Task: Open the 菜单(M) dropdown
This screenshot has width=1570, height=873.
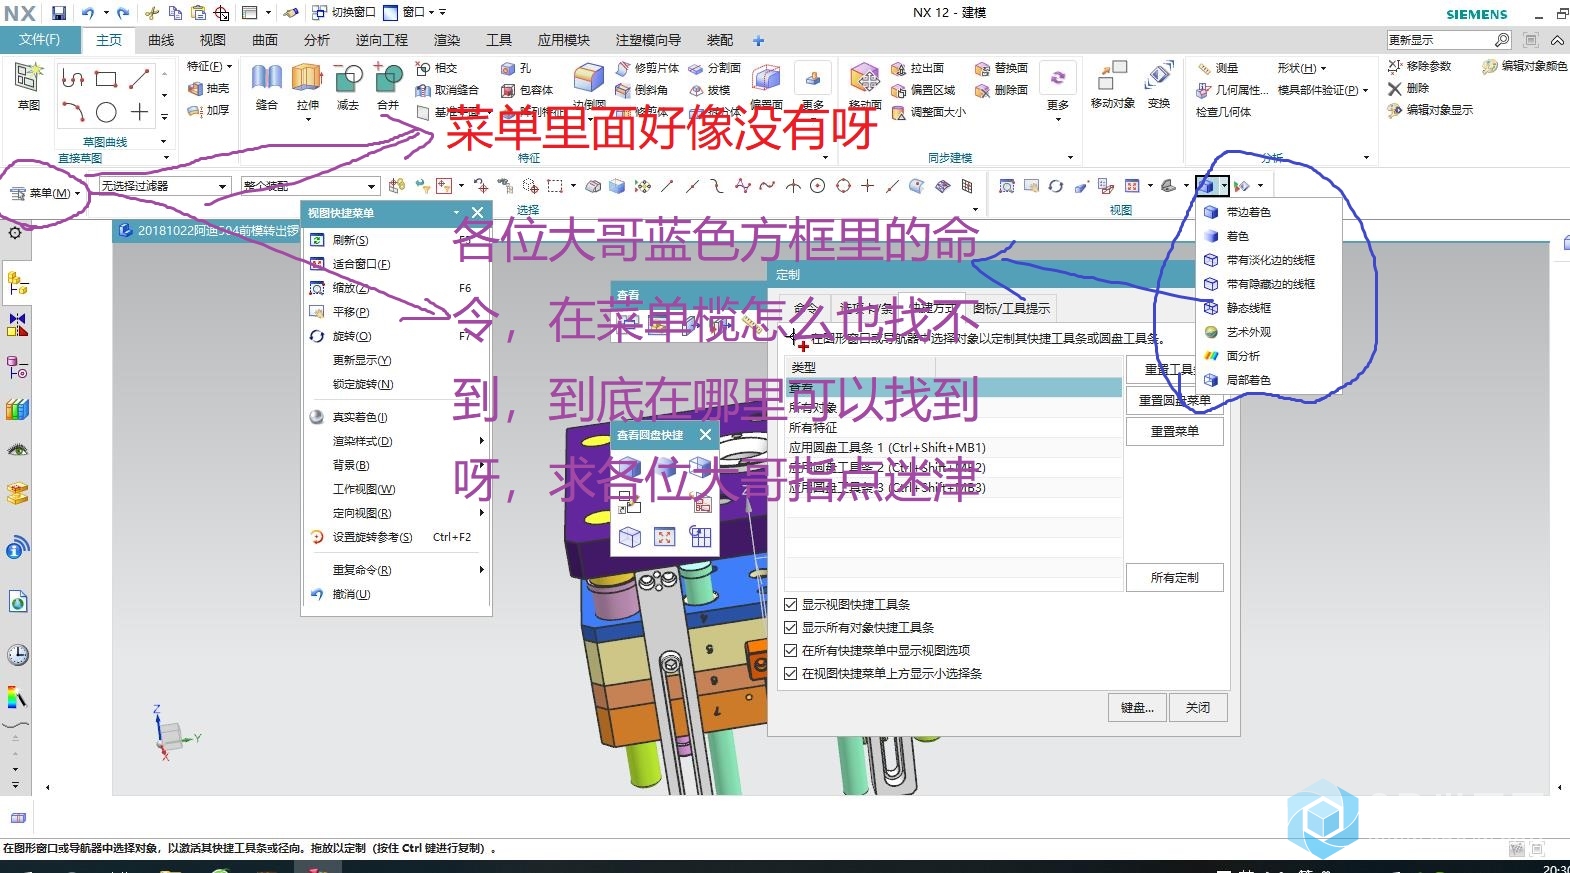Action: click(45, 193)
